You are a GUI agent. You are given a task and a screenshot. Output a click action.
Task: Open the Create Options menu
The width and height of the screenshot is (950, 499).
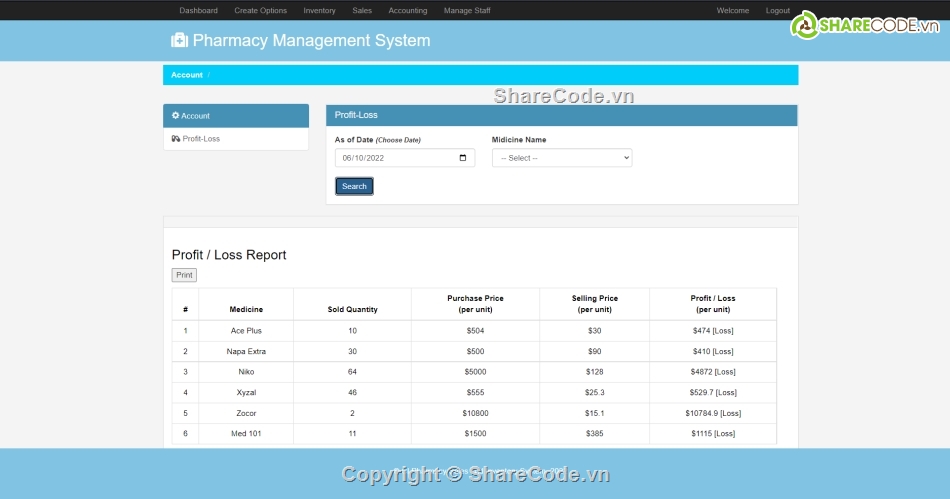(260, 11)
